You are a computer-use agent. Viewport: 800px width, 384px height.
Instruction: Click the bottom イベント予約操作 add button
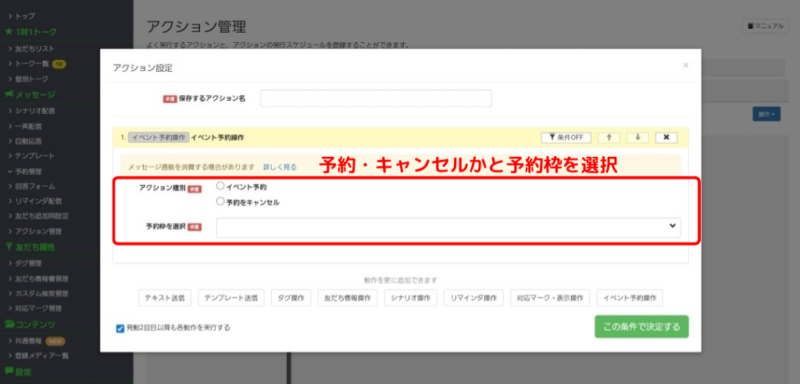pos(630,298)
